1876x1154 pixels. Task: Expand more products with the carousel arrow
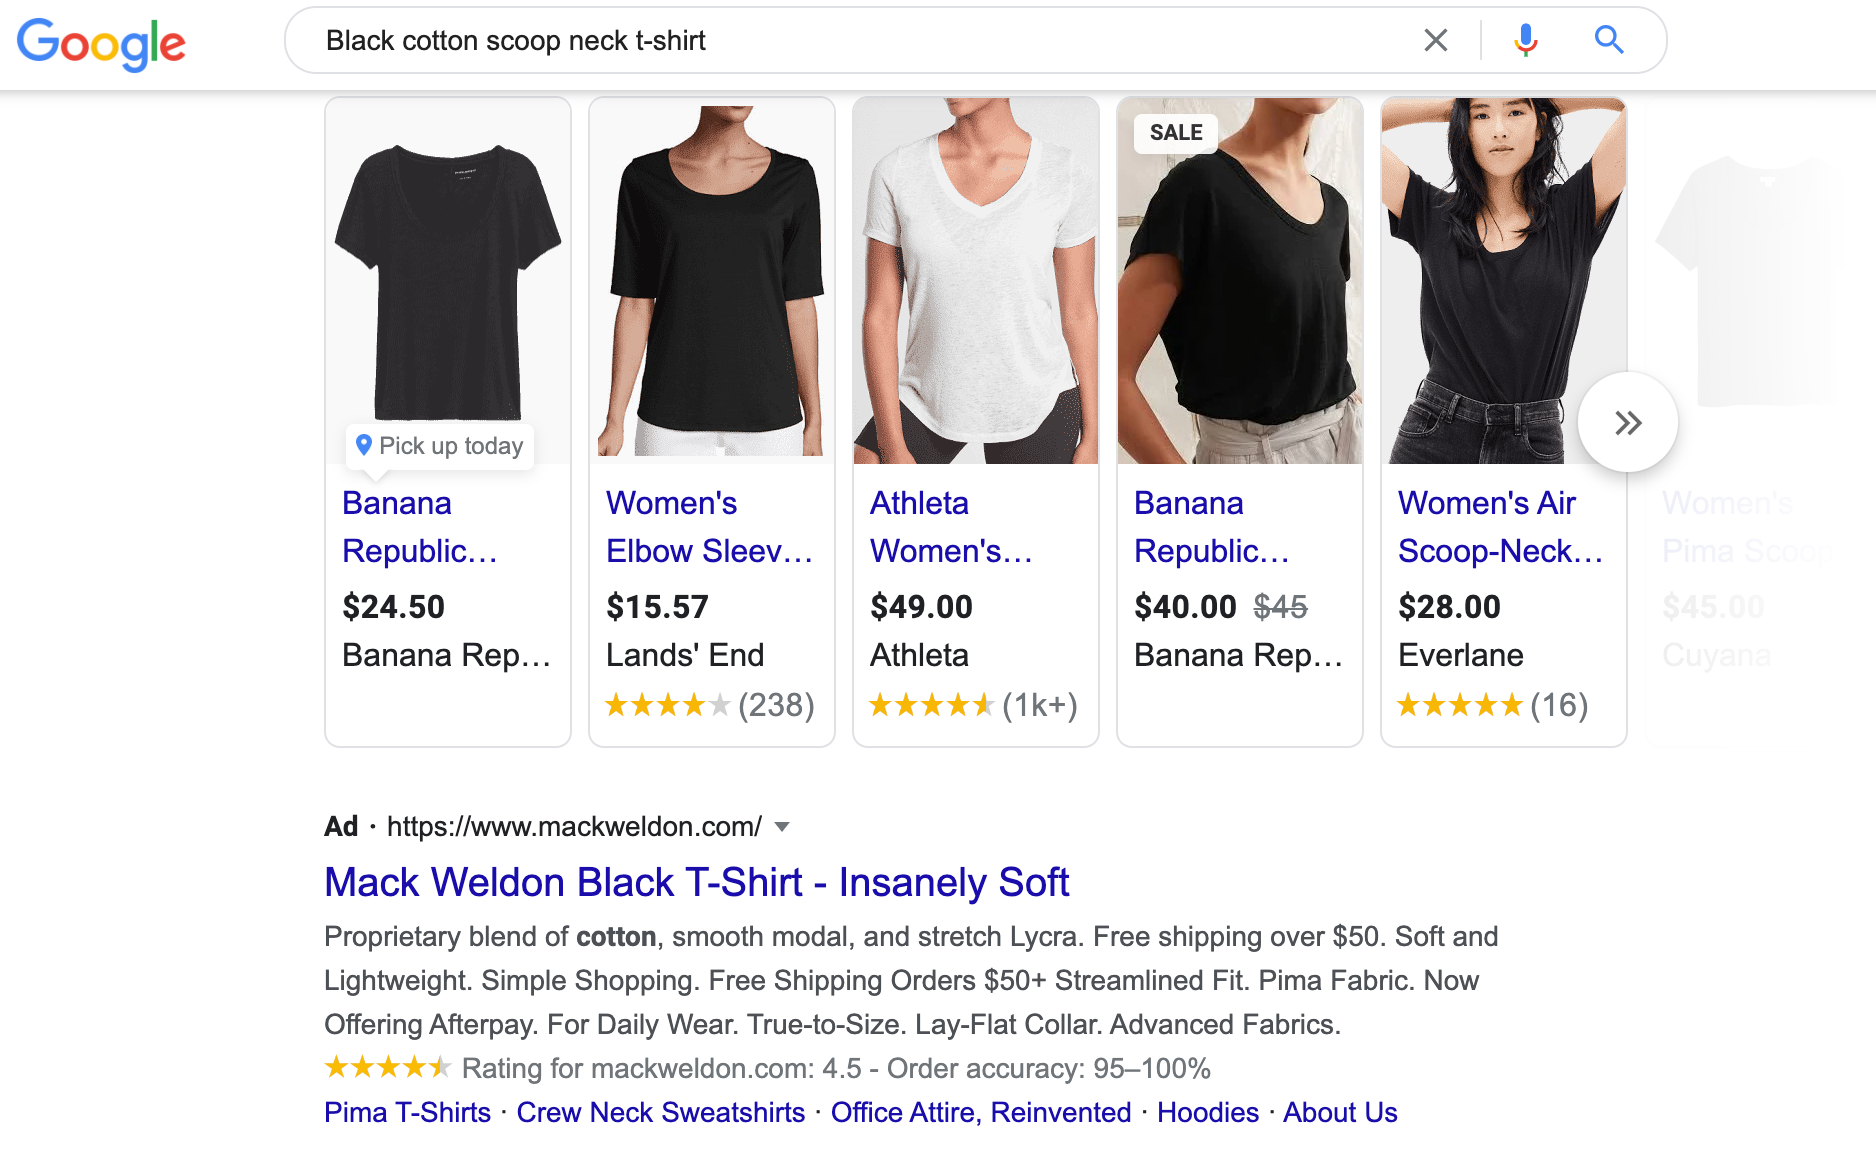pos(1627,422)
